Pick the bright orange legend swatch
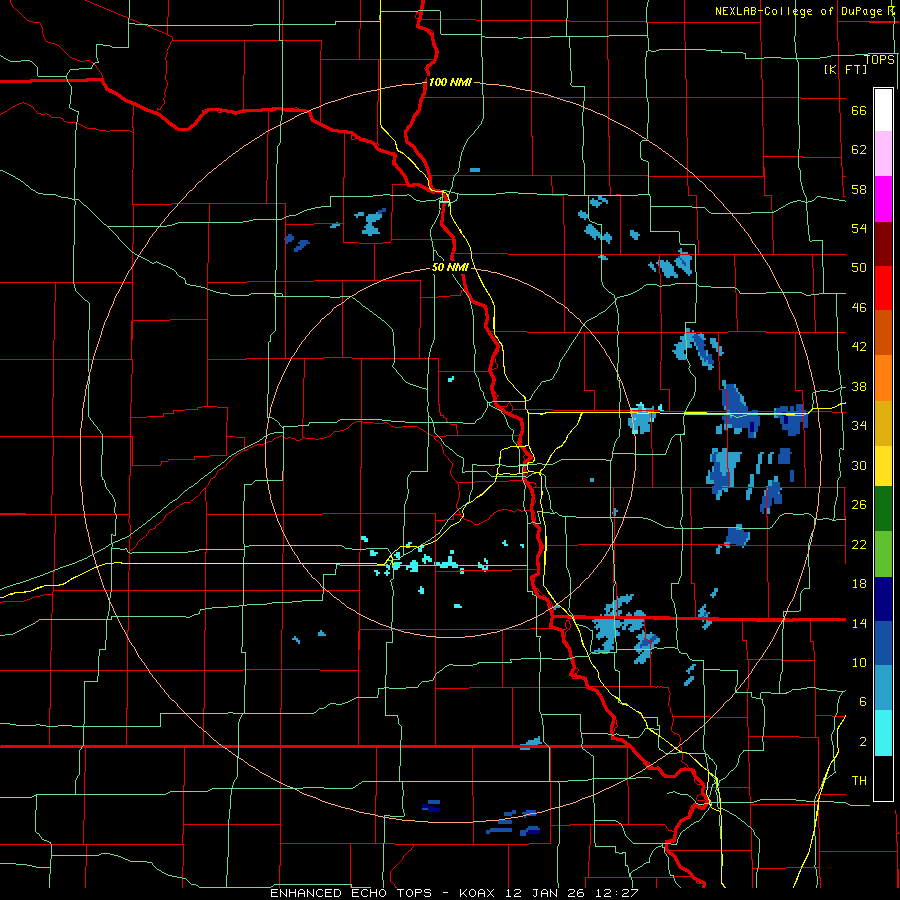 point(883,378)
